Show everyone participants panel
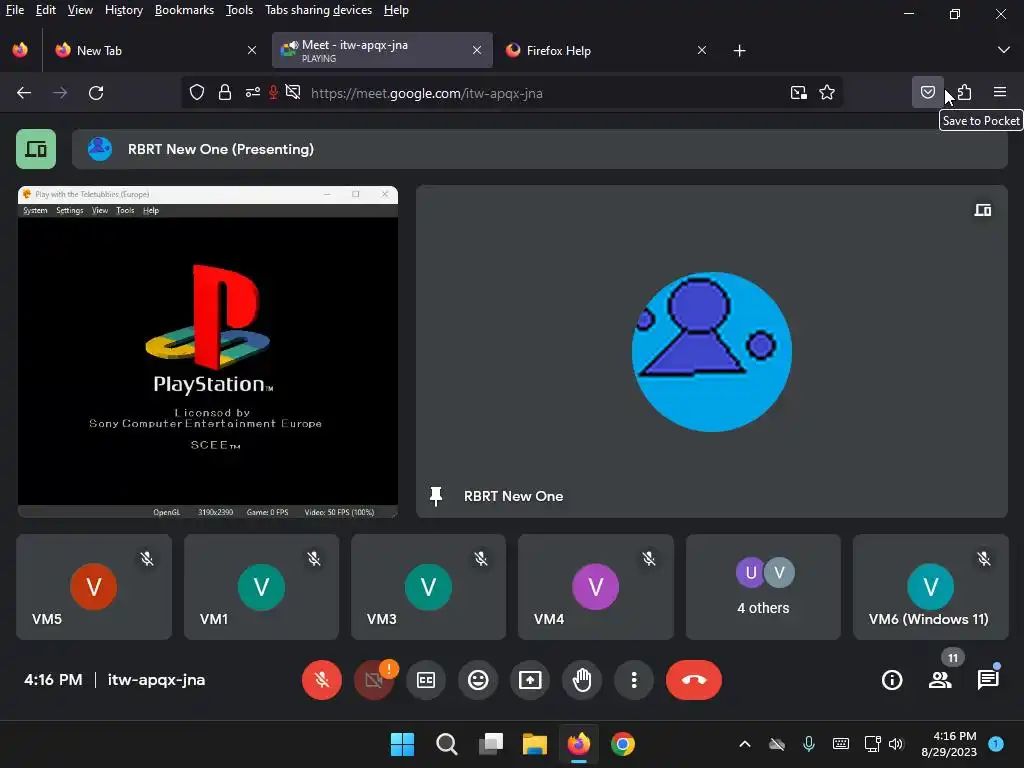 940,680
